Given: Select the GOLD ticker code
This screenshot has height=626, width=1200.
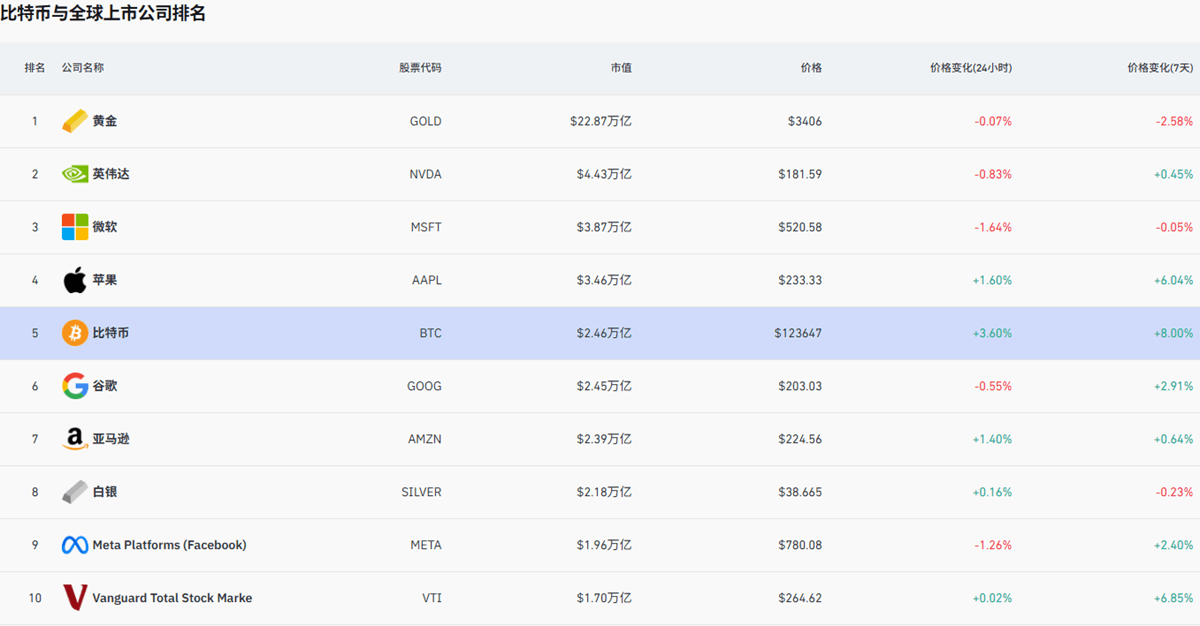Looking at the screenshot, I should (425, 121).
